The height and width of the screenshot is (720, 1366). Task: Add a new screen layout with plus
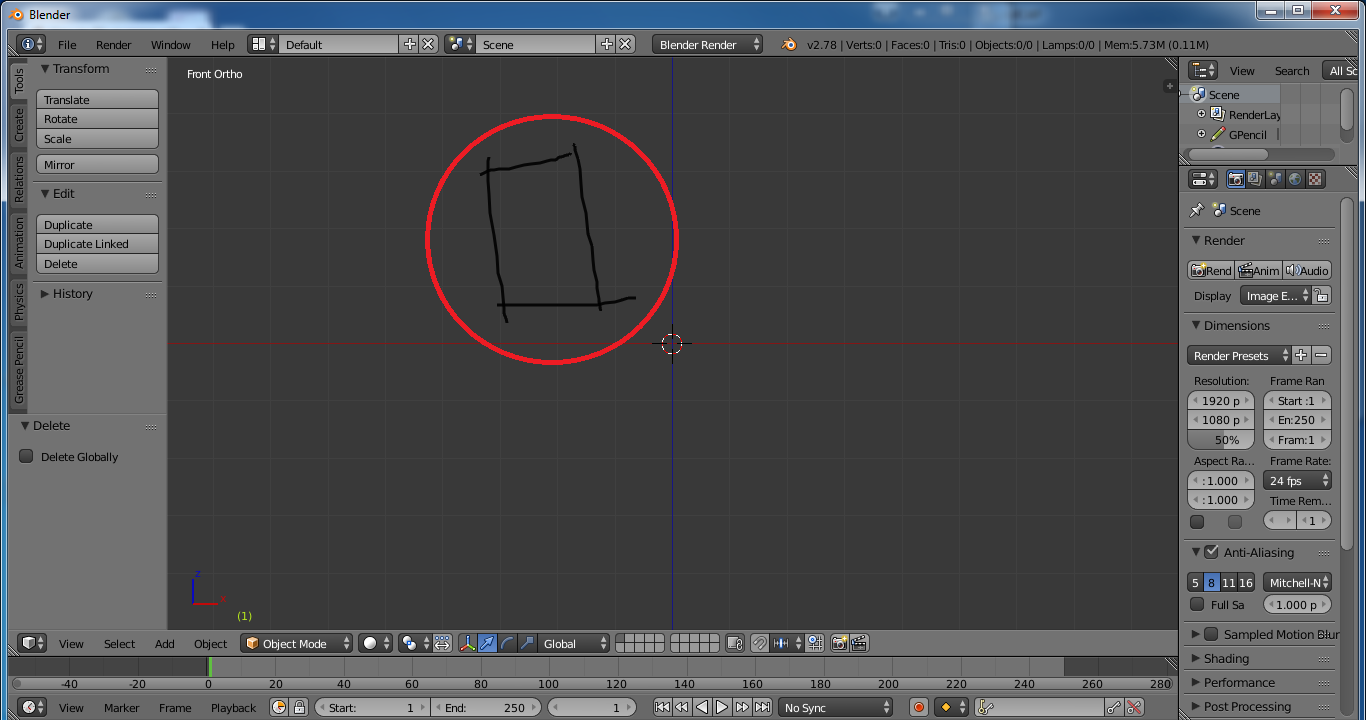[x=409, y=44]
